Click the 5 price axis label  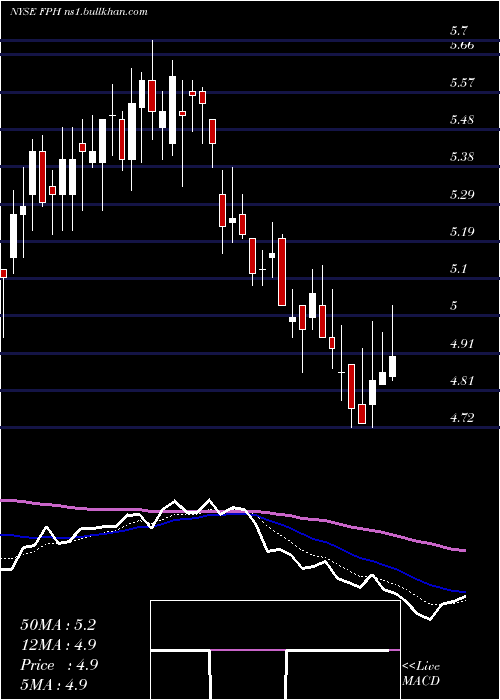(x=454, y=306)
